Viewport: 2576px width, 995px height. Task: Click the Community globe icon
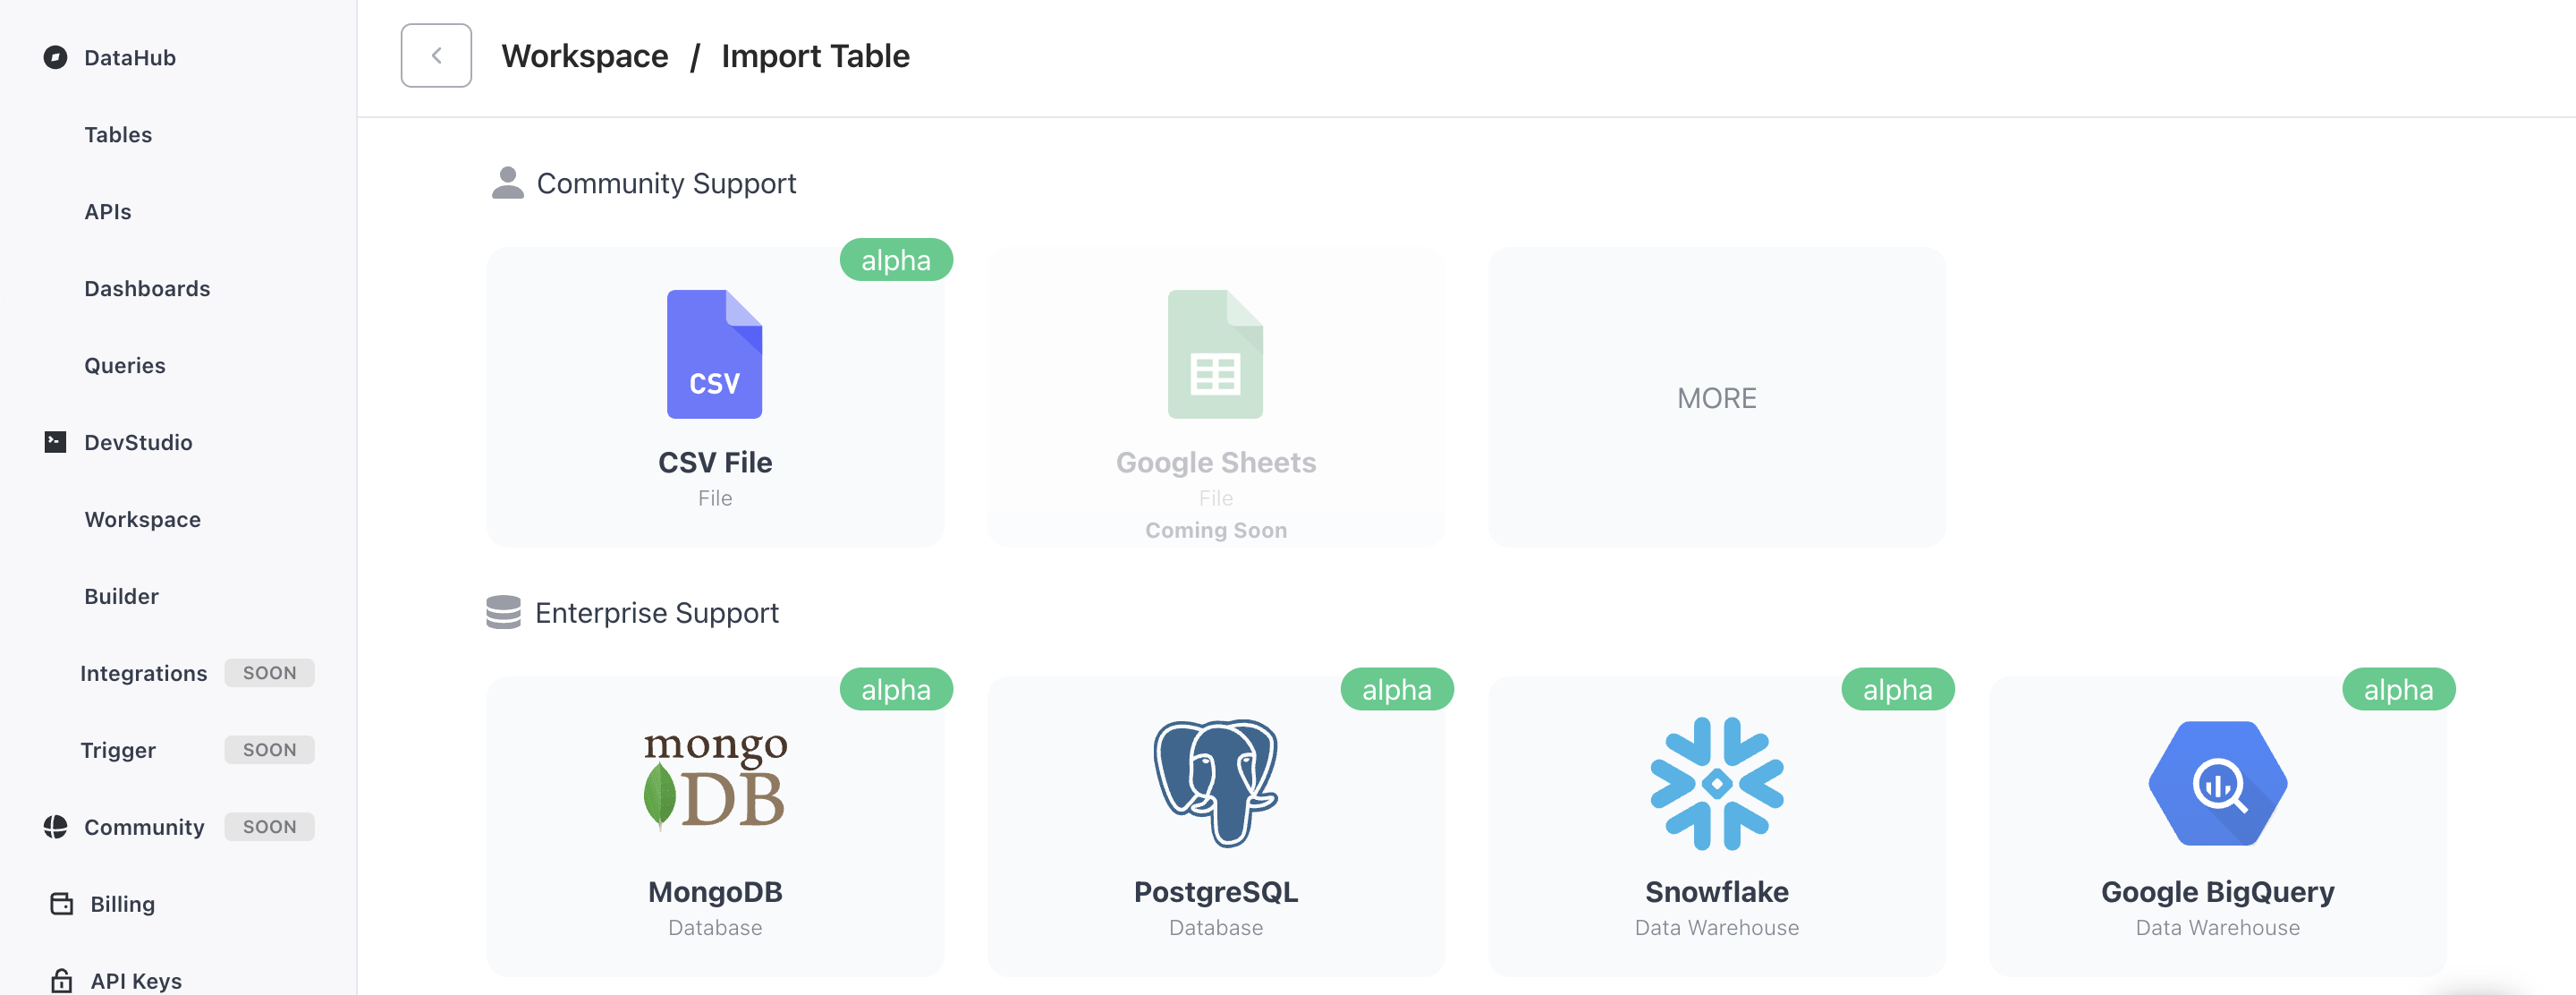pyautogui.click(x=55, y=827)
